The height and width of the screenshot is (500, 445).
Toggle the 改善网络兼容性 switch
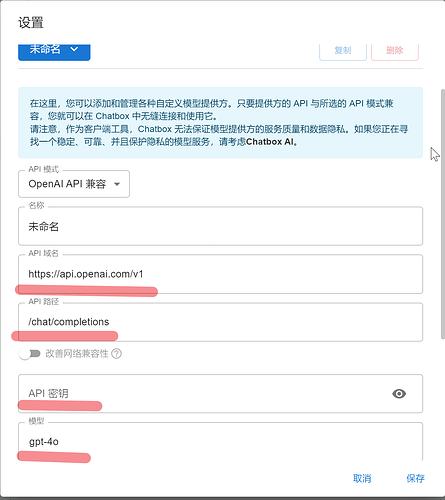click(29, 353)
